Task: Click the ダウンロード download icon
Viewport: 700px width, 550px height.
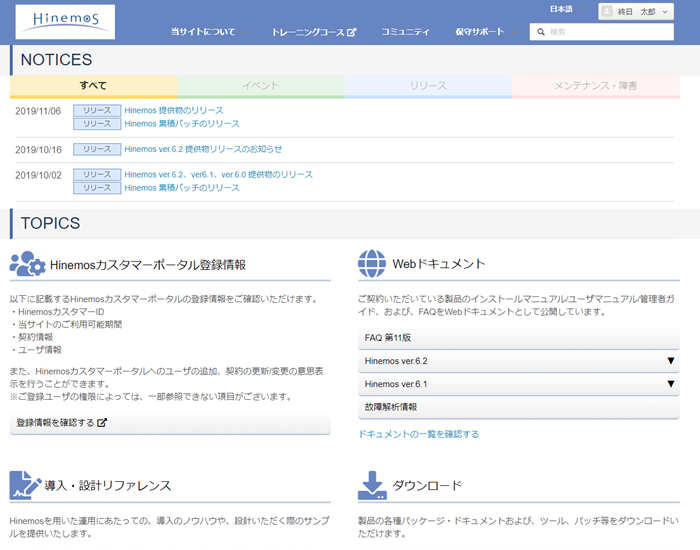Action: click(x=372, y=485)
